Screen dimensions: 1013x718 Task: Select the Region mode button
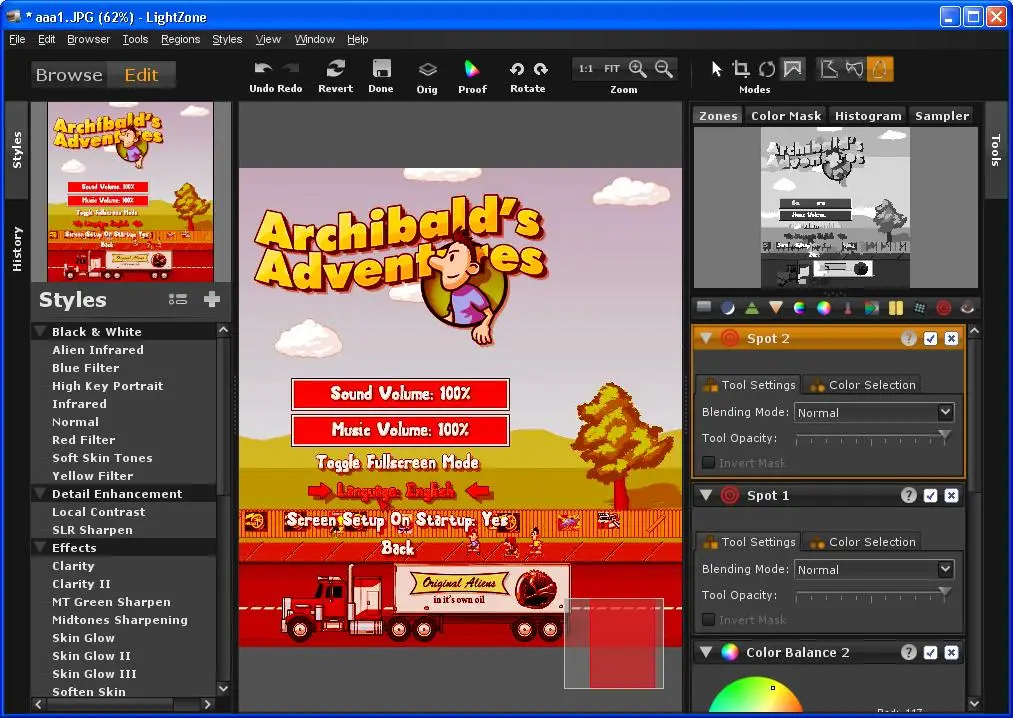(x=793, y=69)
